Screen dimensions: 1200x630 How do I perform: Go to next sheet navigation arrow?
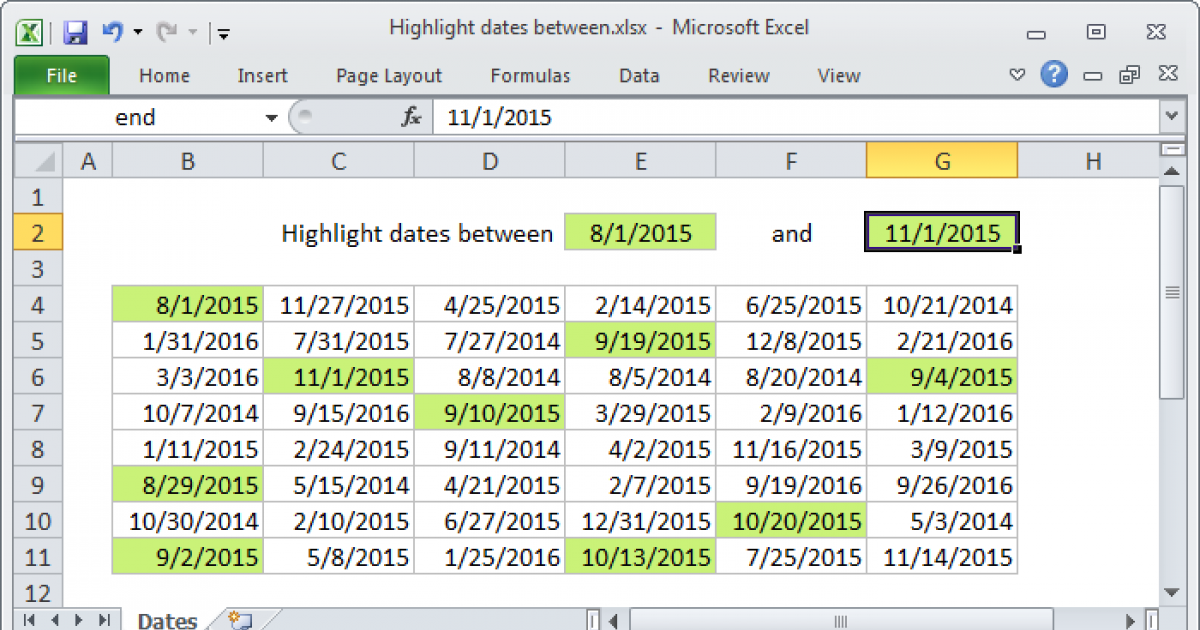click(78, 620)
